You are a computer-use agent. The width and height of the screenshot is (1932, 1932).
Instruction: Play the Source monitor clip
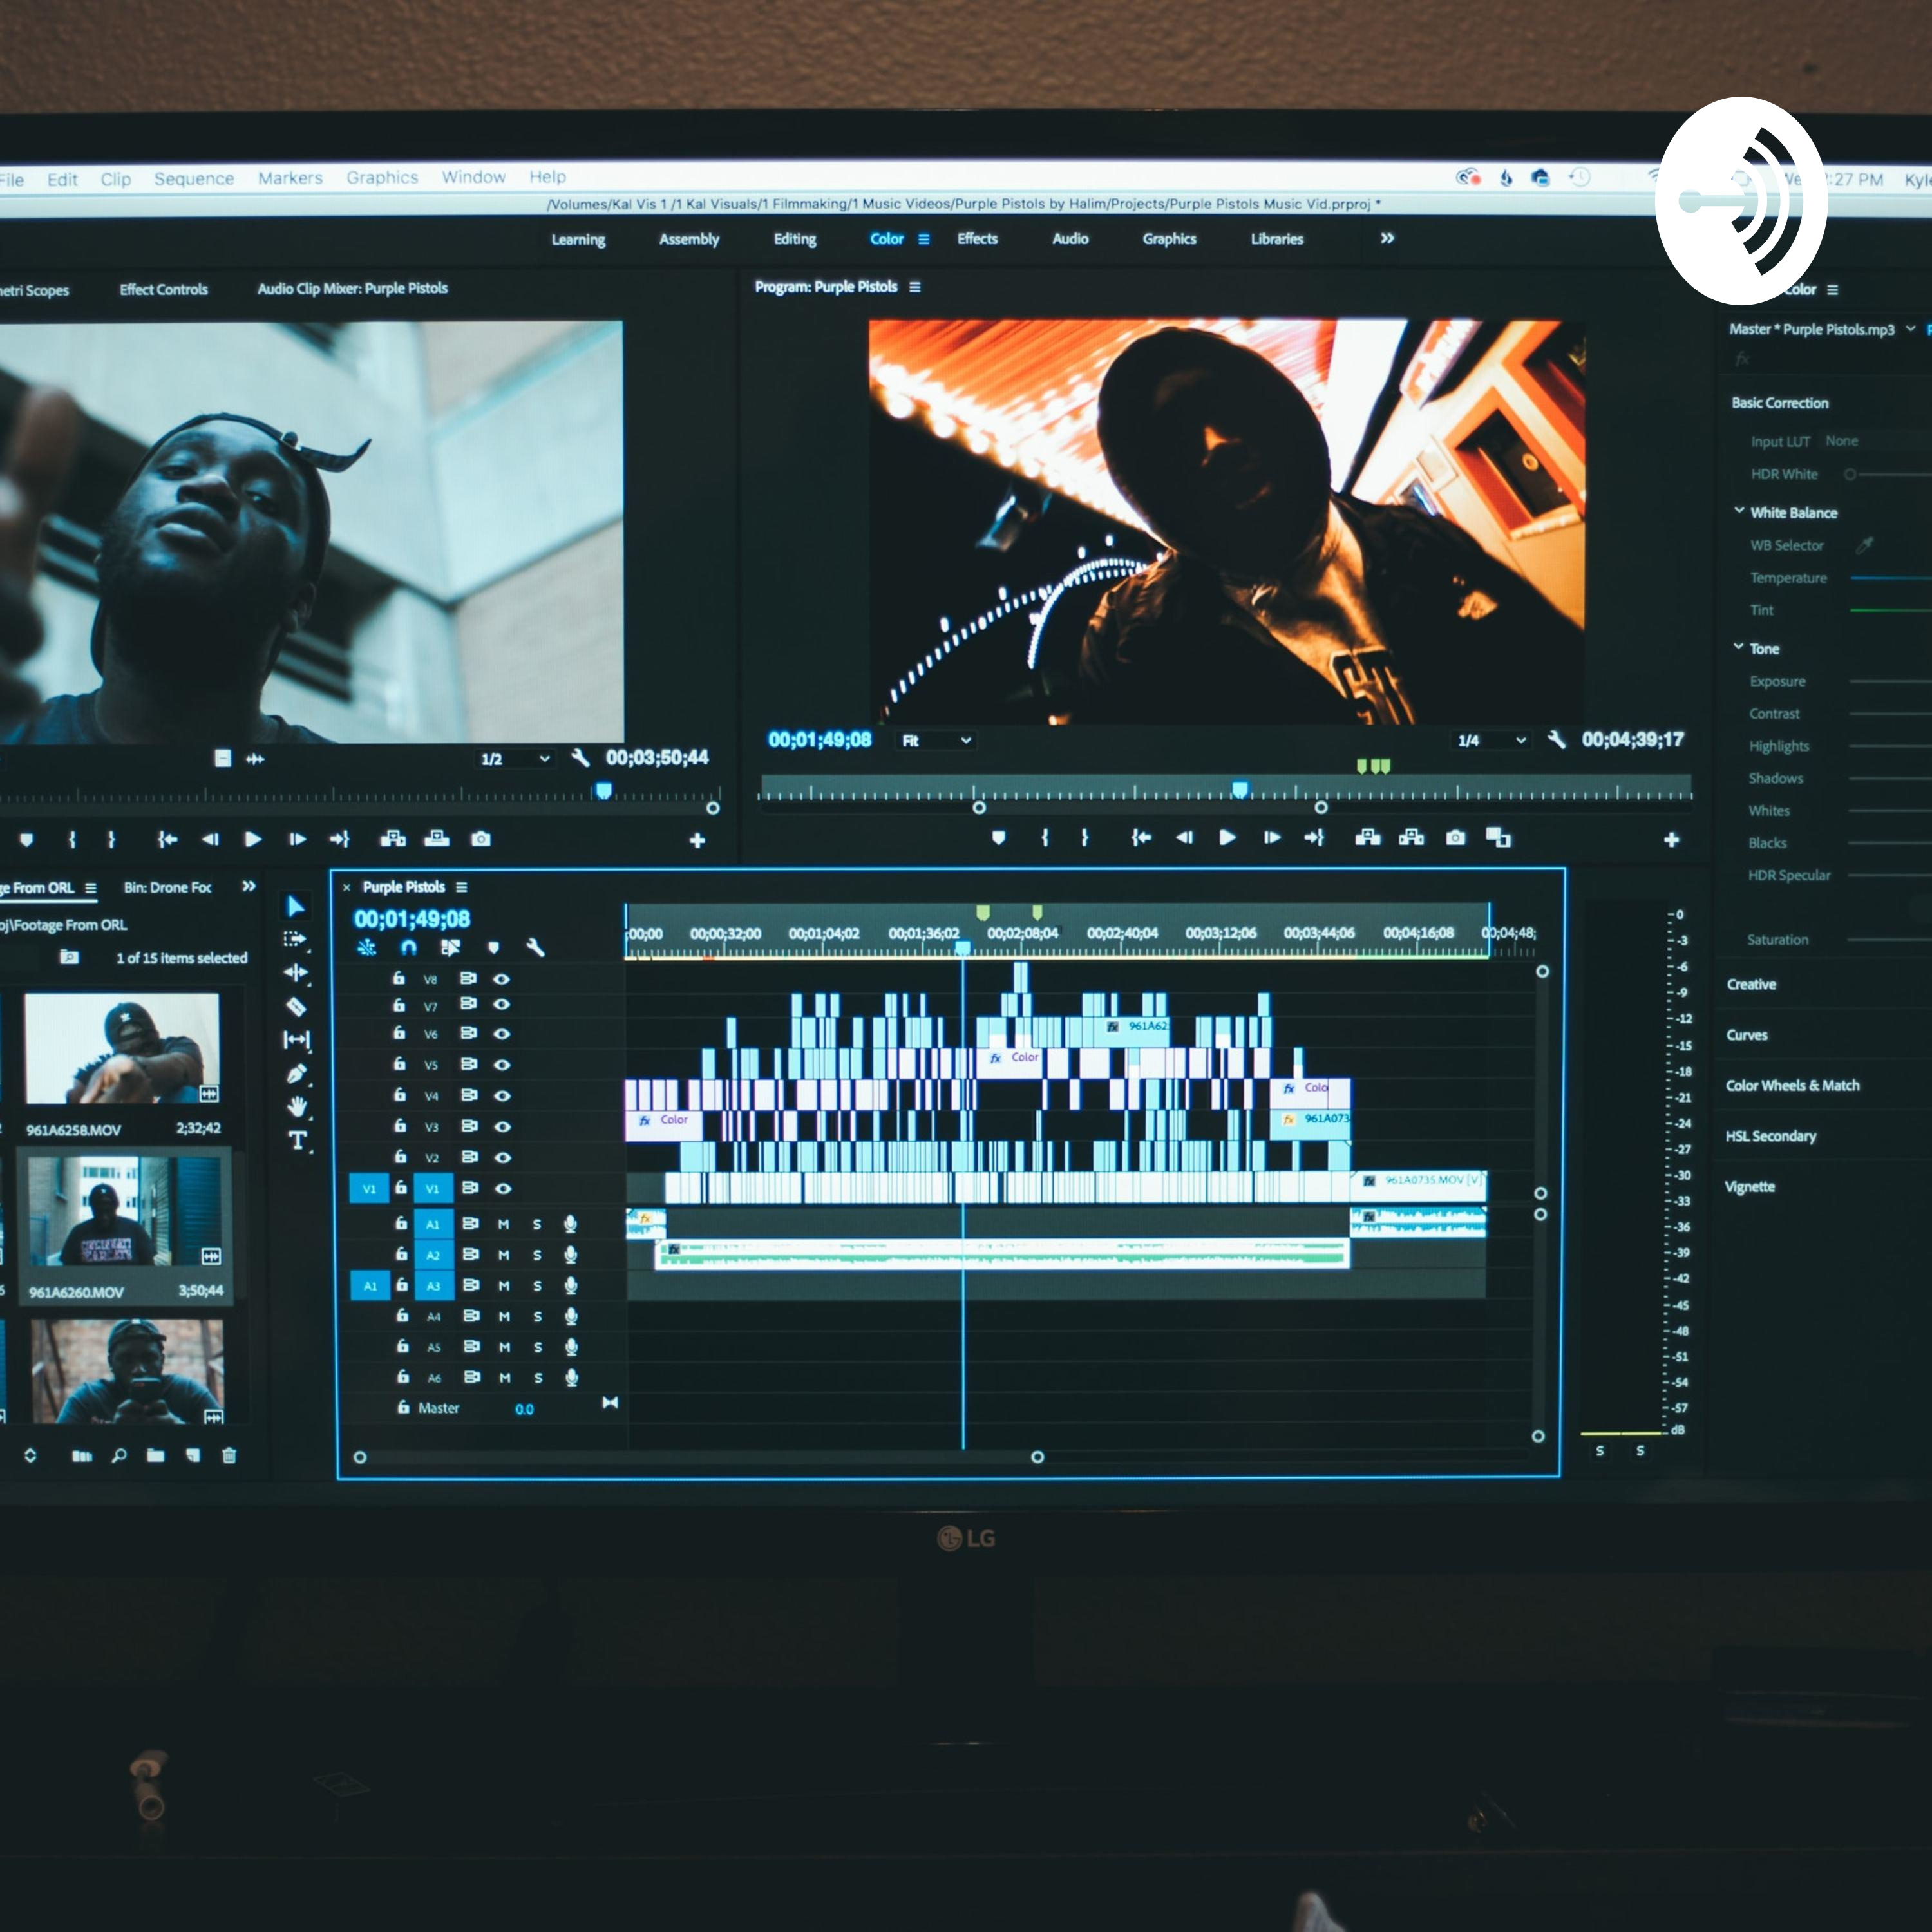pos(253,839)
